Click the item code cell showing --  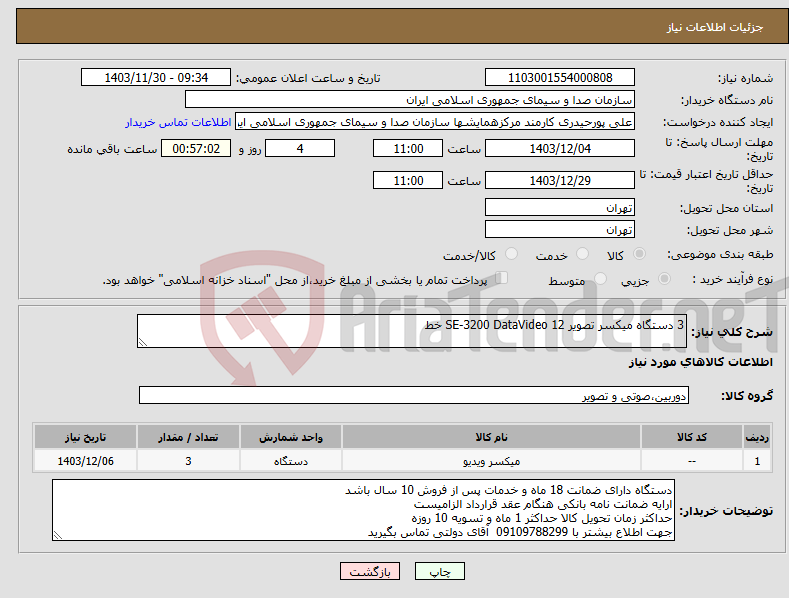click(692, 461)
